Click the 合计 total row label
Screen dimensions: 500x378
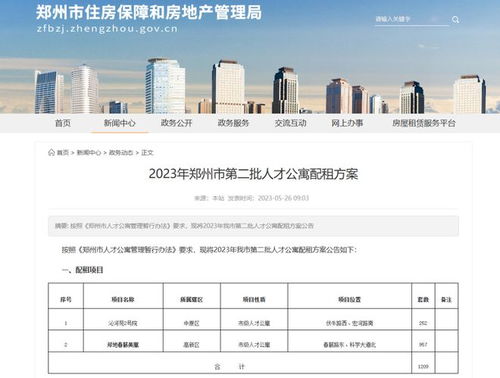click(230, 367)
